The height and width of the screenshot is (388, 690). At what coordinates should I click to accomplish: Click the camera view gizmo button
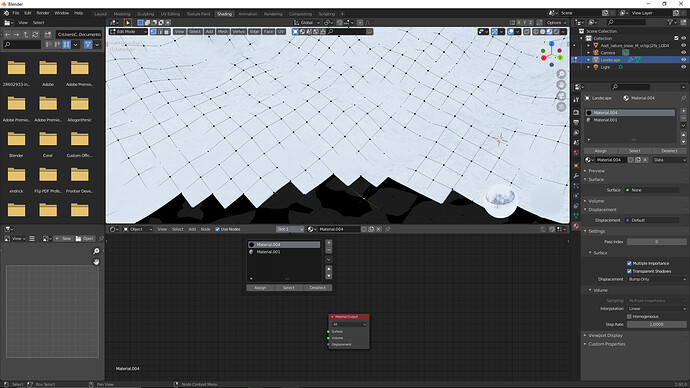(x=561, y=96)
